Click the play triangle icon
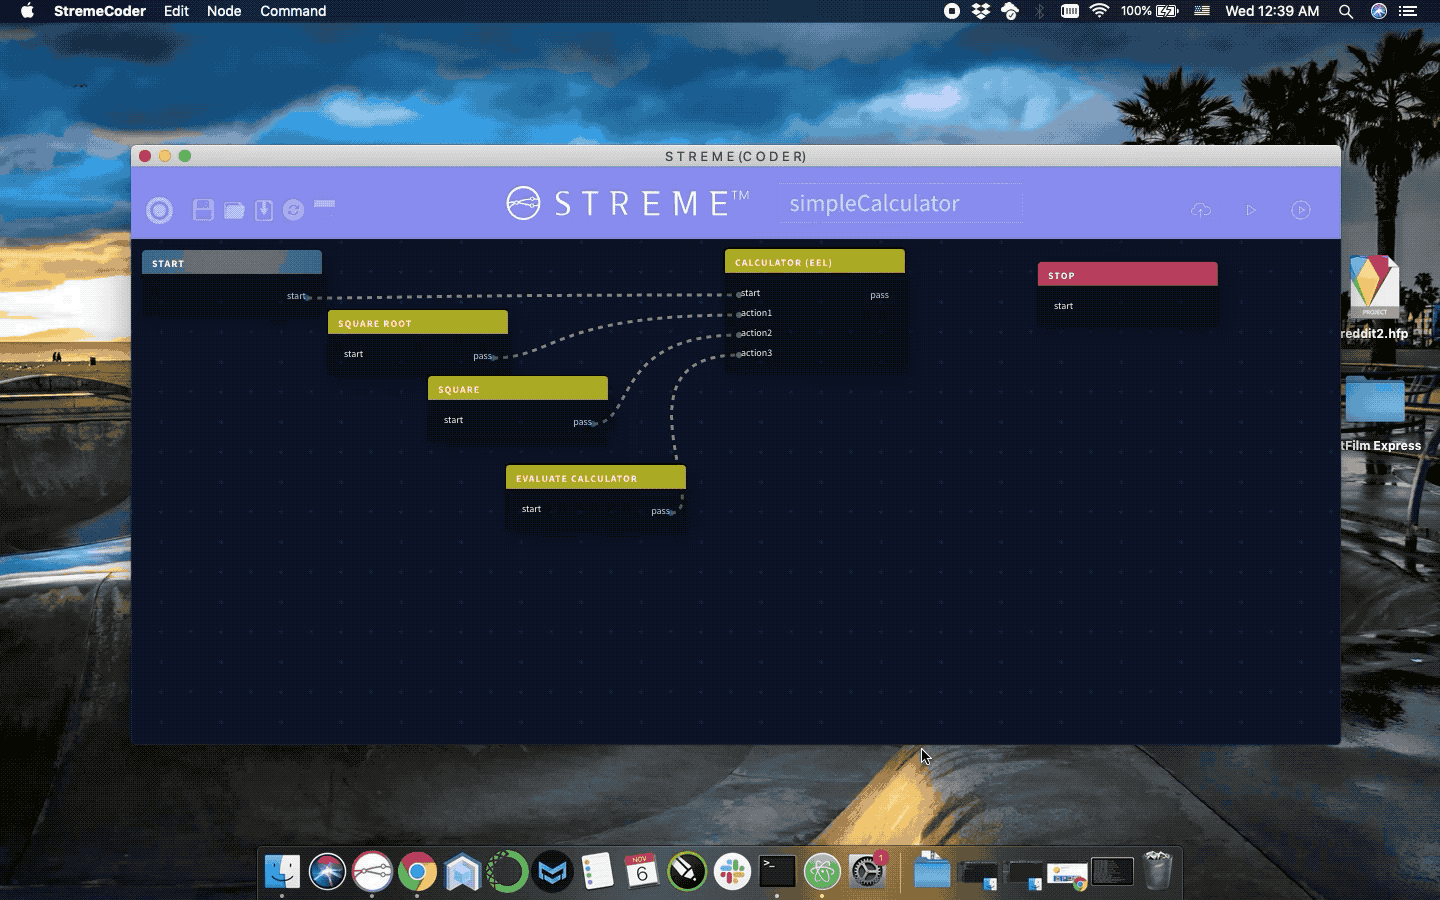Viewport: 1440px width, 900px height. 1251,210
